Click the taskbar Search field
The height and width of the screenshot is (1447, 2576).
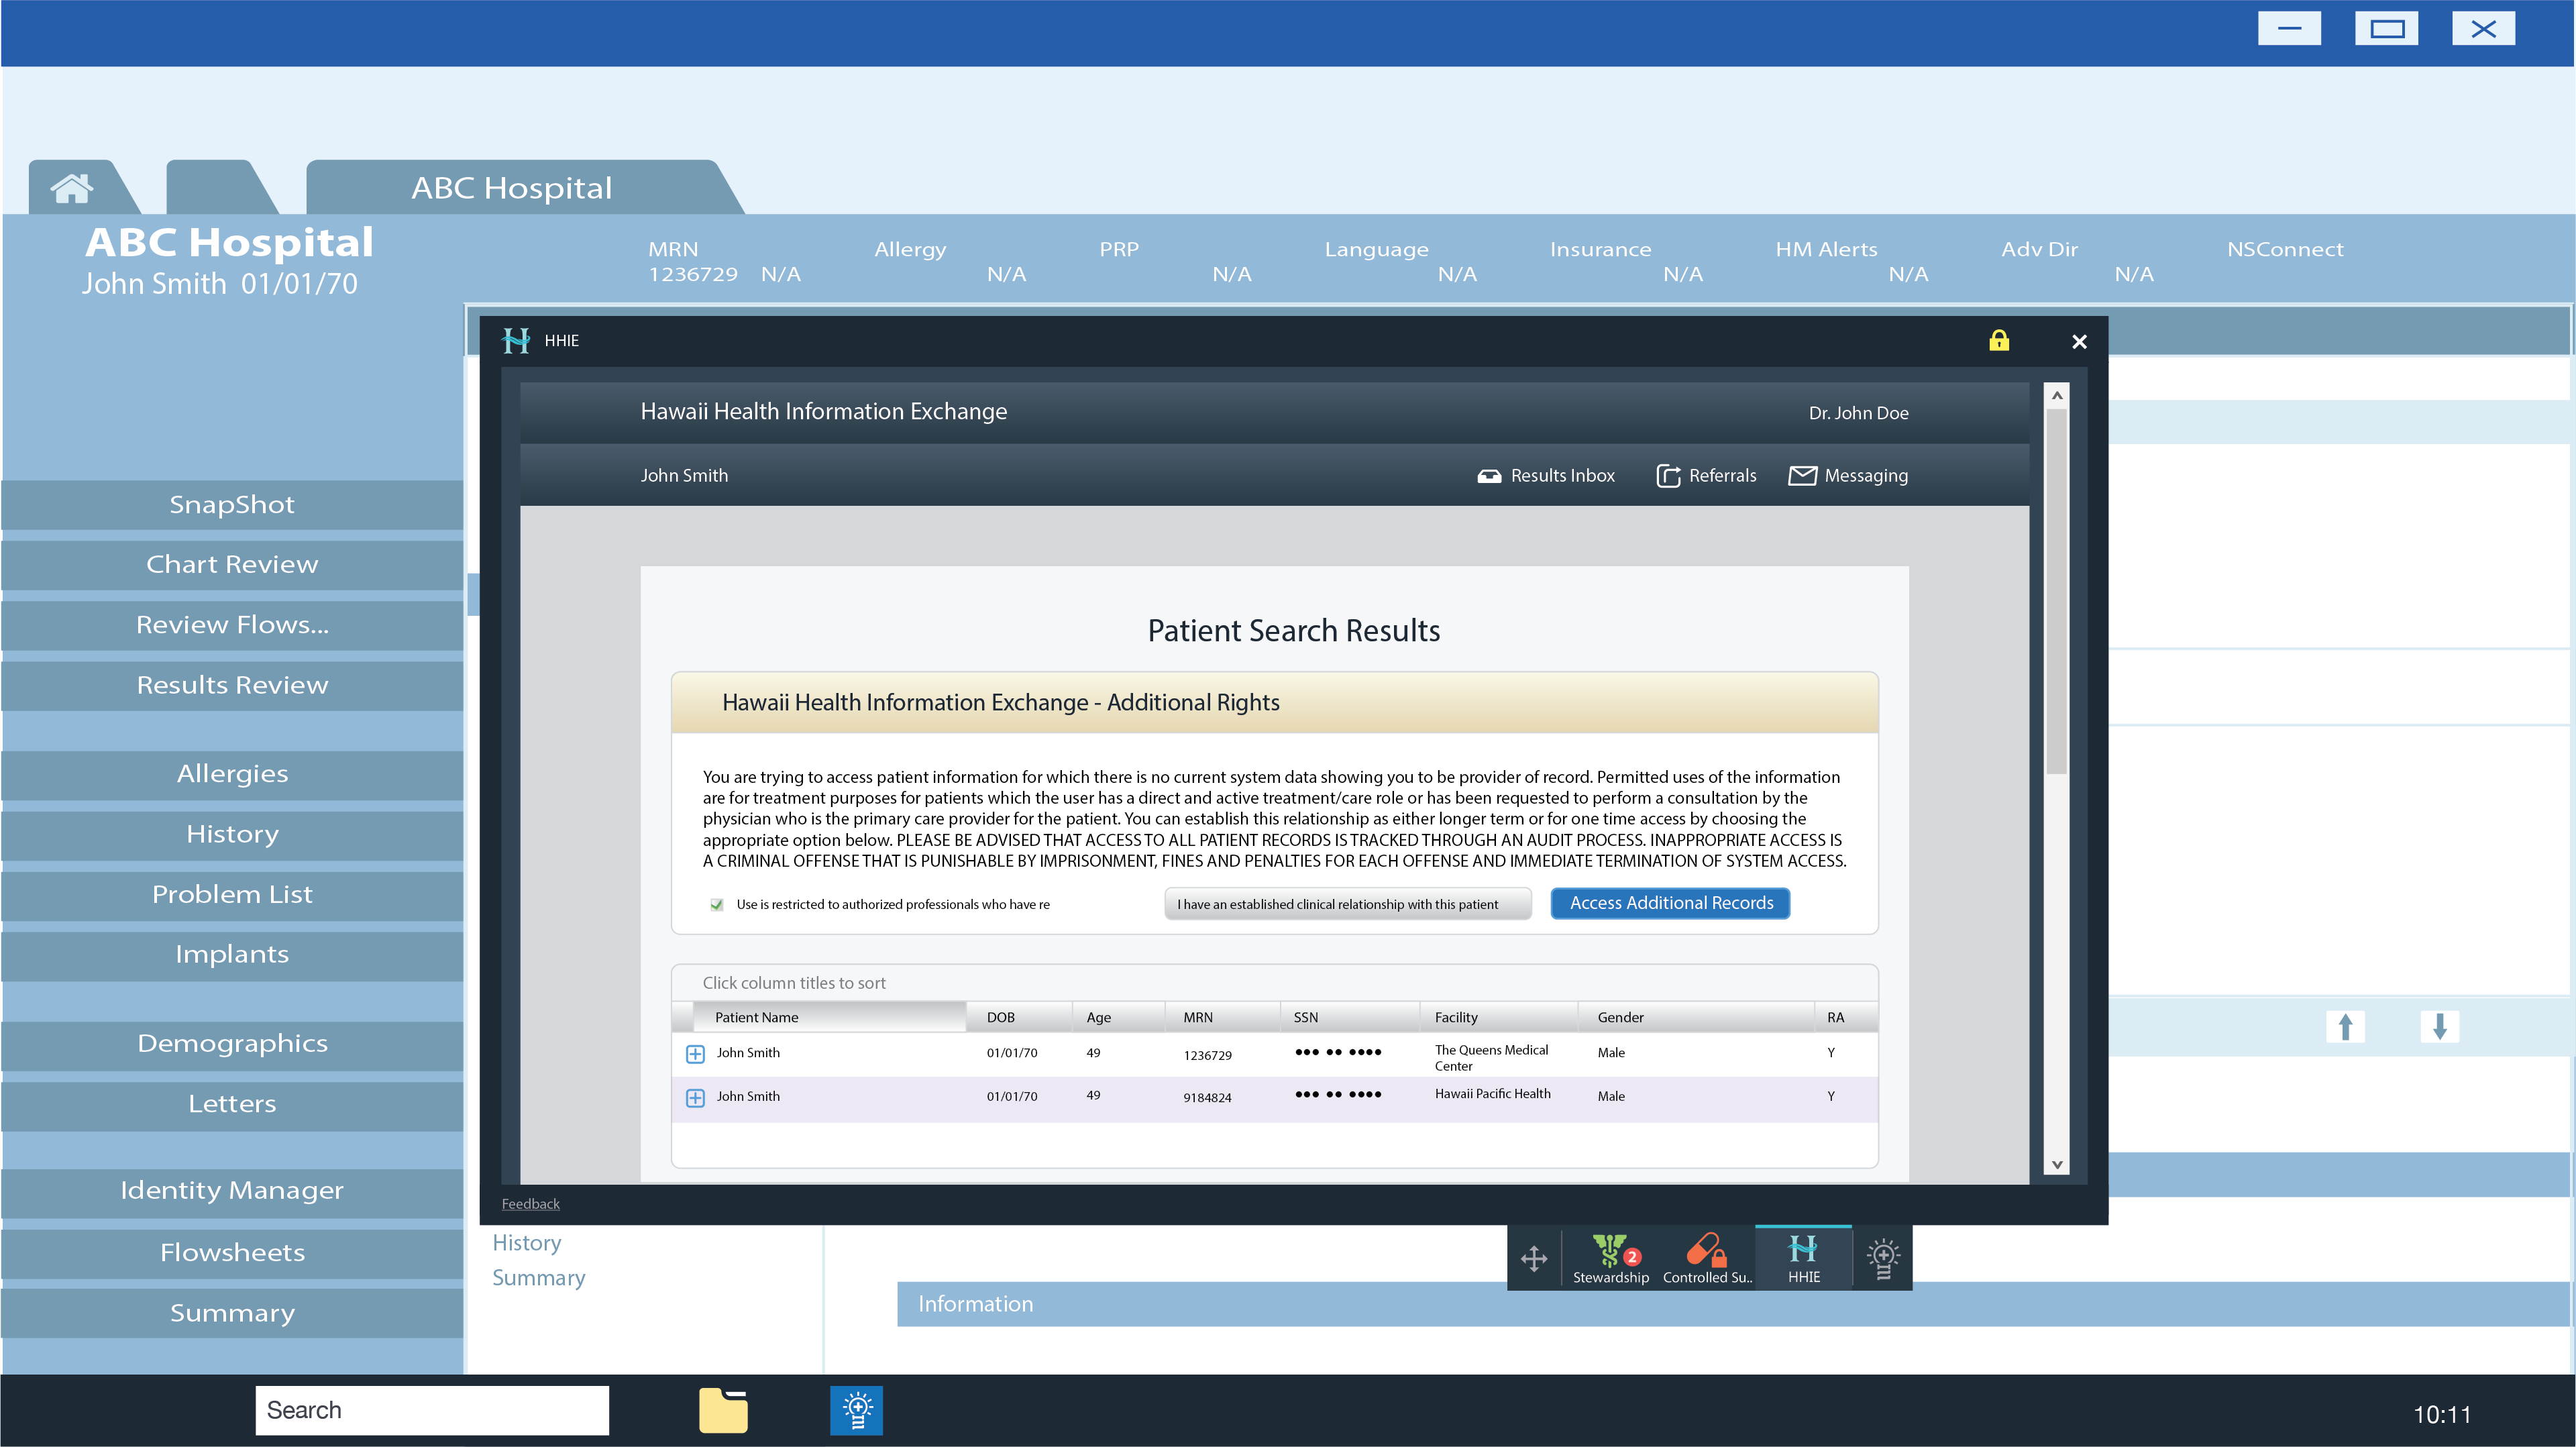pos(431,1410)
